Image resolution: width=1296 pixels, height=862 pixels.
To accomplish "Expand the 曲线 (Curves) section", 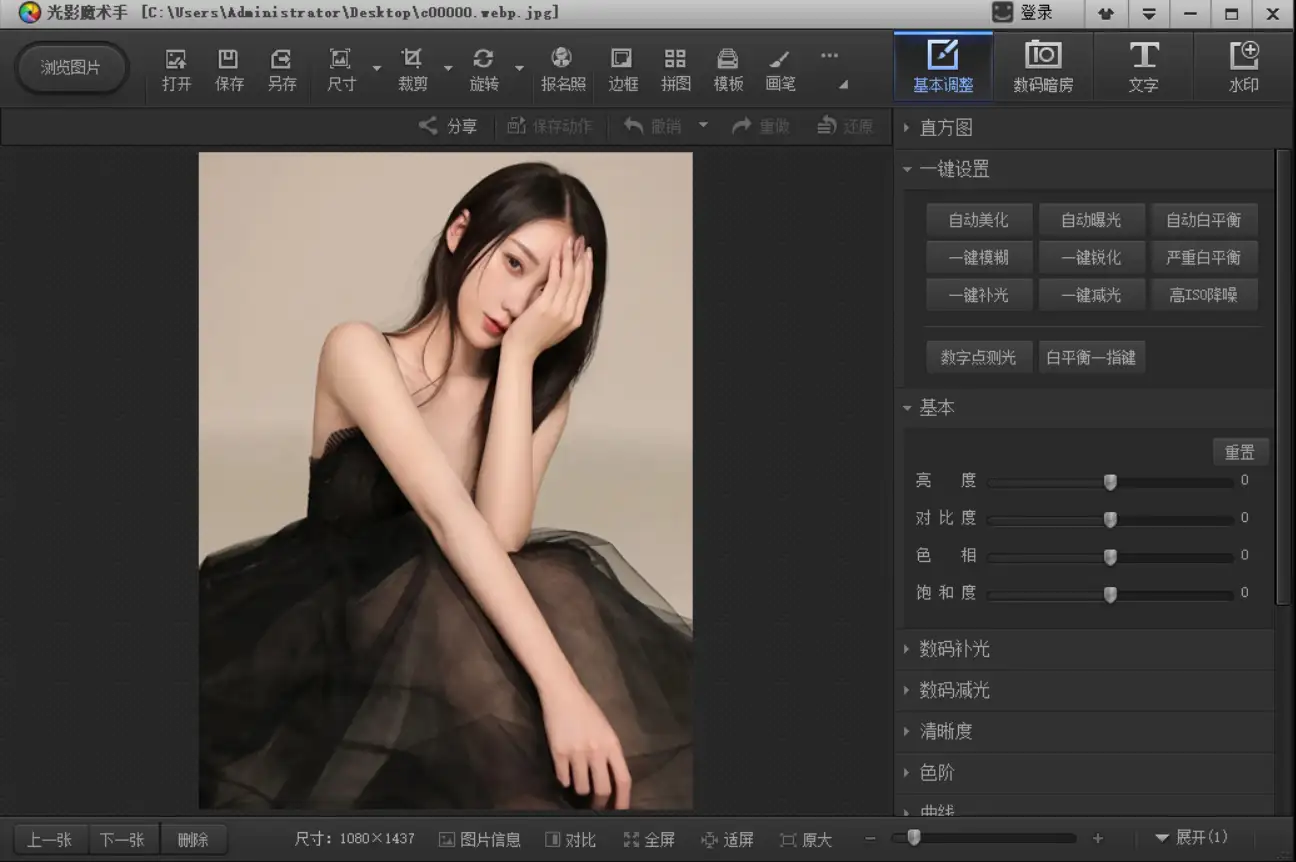I will 940,810.
